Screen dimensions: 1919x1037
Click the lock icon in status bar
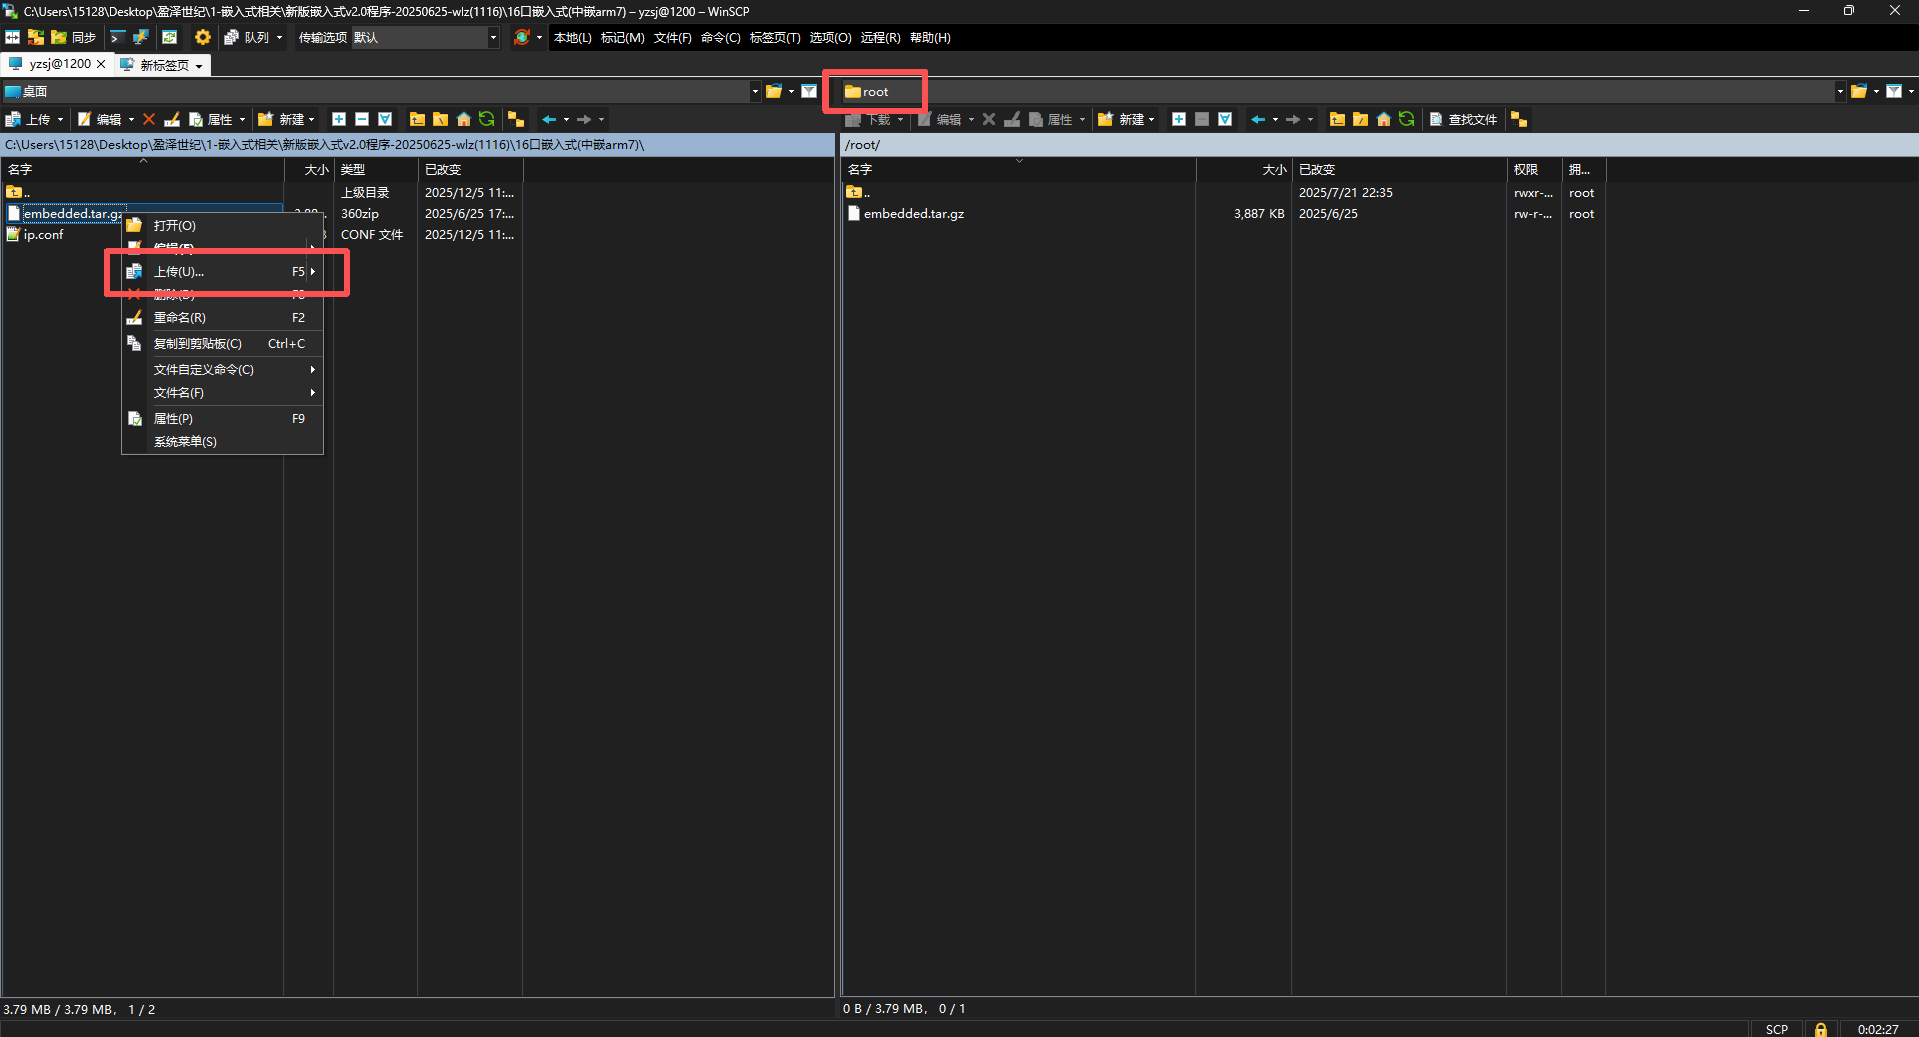[1820, 1029]
